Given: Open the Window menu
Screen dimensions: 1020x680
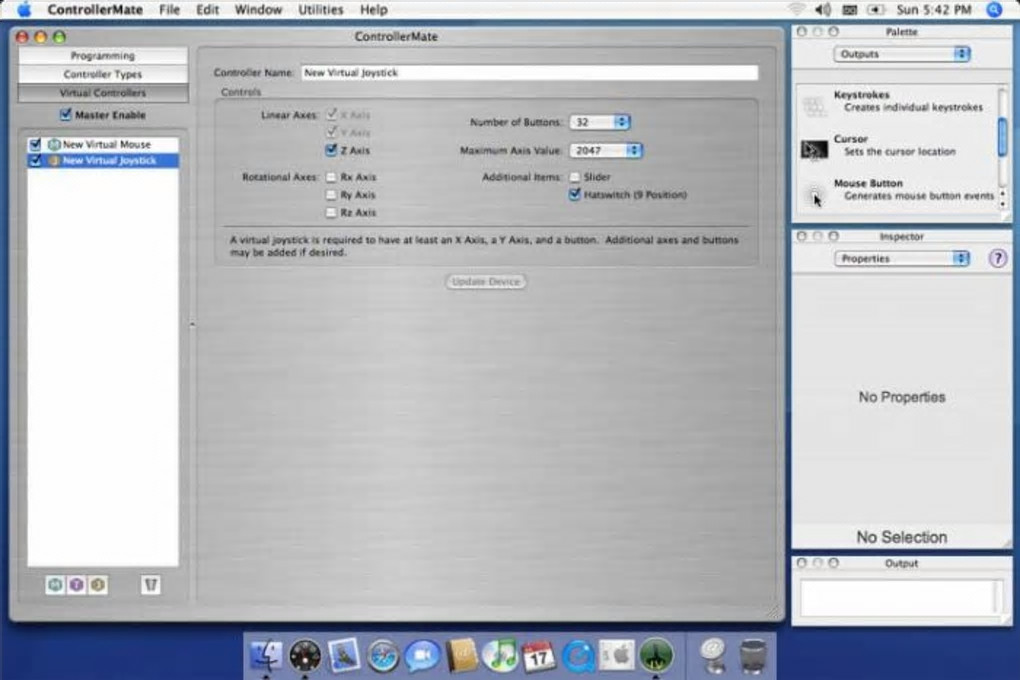Looking at the screenshot, I should click(258, 10).
